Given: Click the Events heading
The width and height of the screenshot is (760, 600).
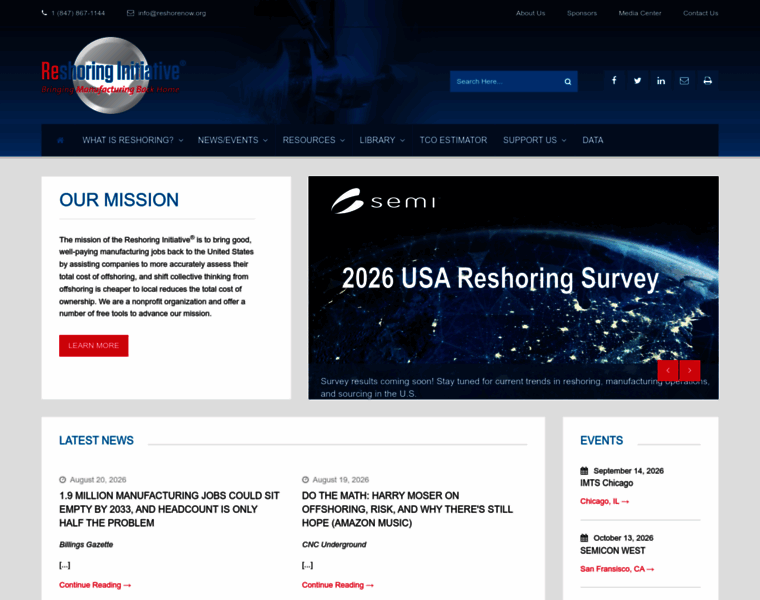Looking at the screenshot, I should point(602,441).
